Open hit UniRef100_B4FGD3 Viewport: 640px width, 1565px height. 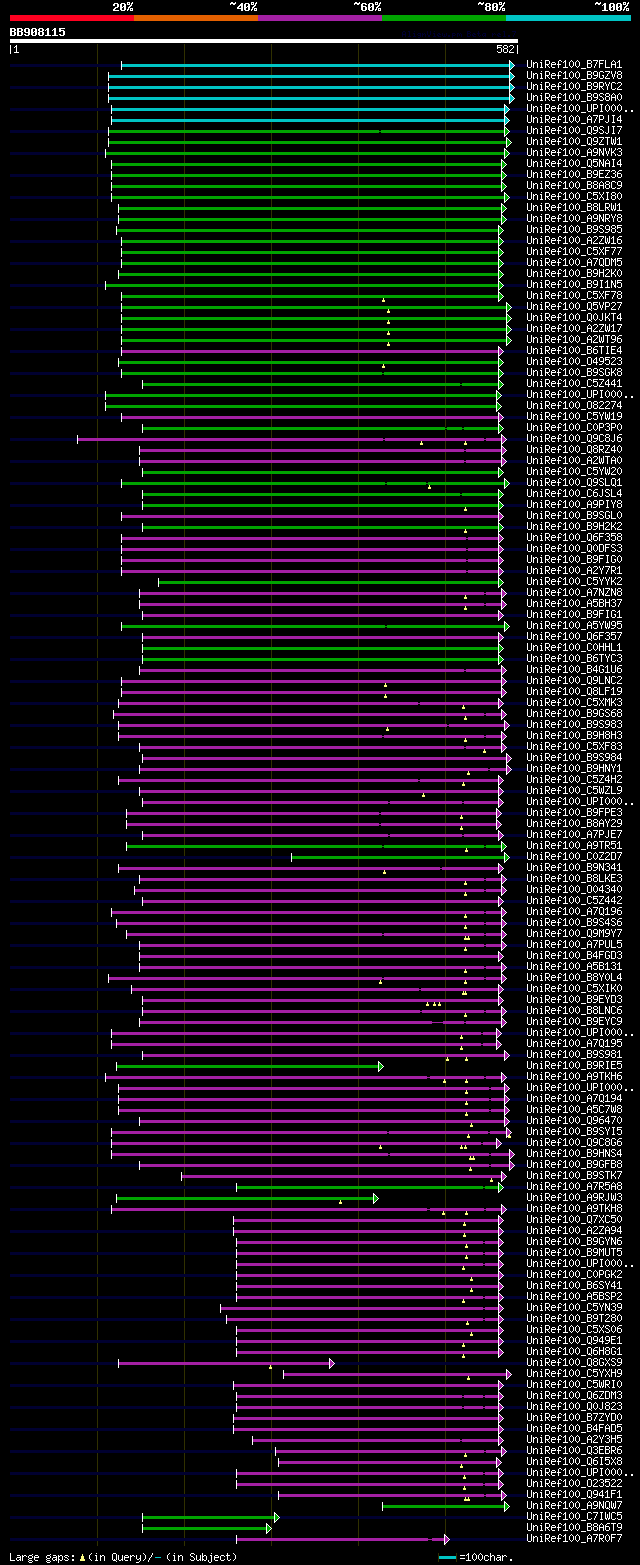[x=573, y=956]
